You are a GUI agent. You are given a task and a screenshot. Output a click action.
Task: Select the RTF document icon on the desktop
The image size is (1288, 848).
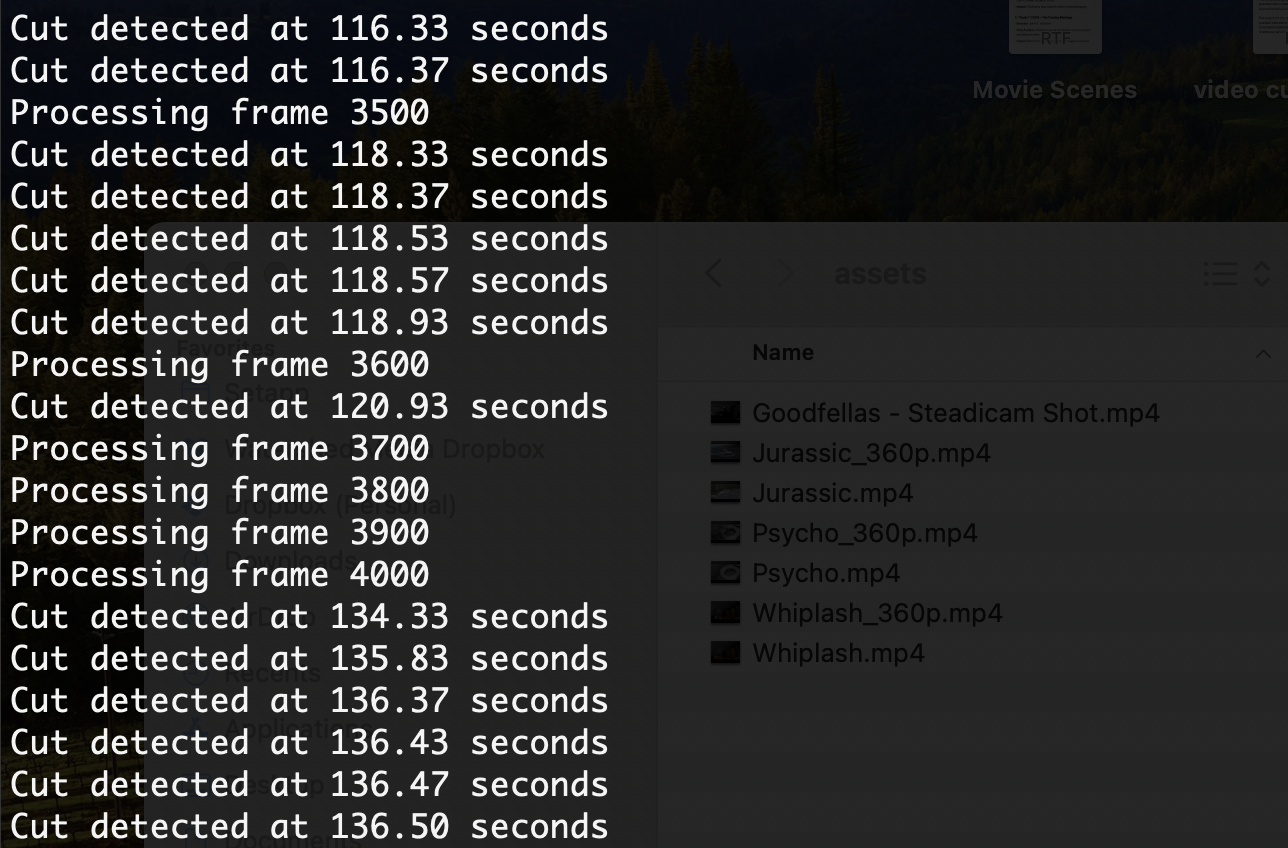click(x=1055, y=26)
